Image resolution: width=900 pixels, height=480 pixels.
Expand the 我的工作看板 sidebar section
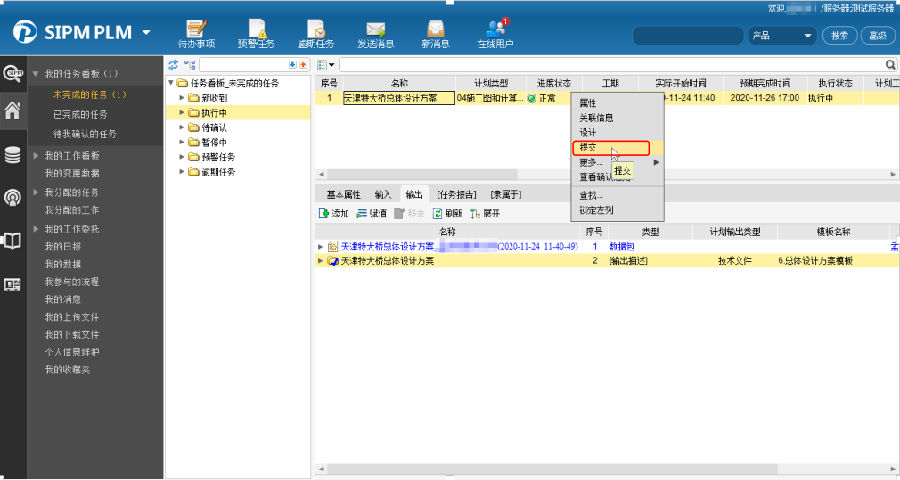coord(36,156)
